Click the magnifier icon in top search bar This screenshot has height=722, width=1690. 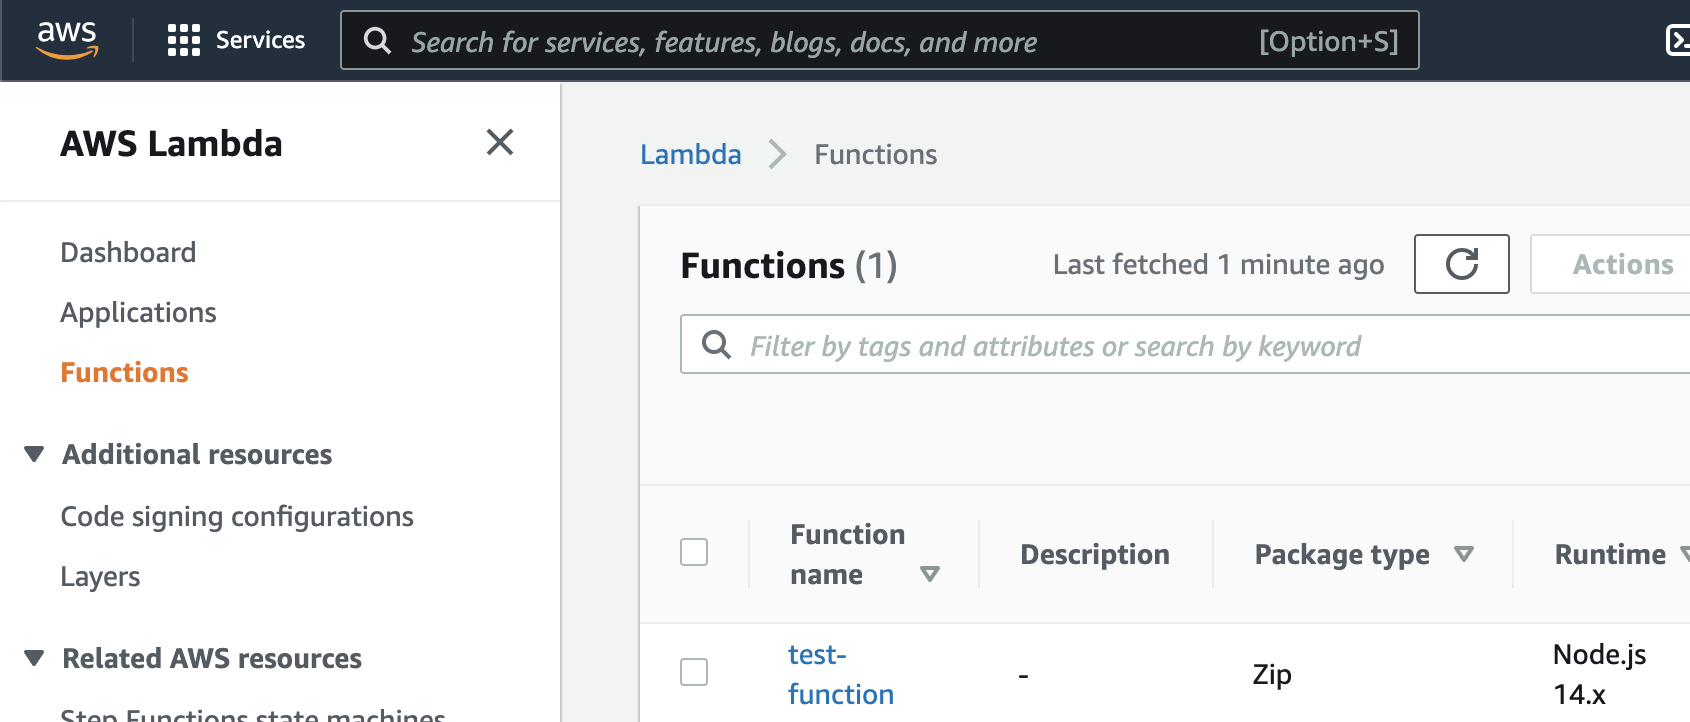(x=377, y=41)
